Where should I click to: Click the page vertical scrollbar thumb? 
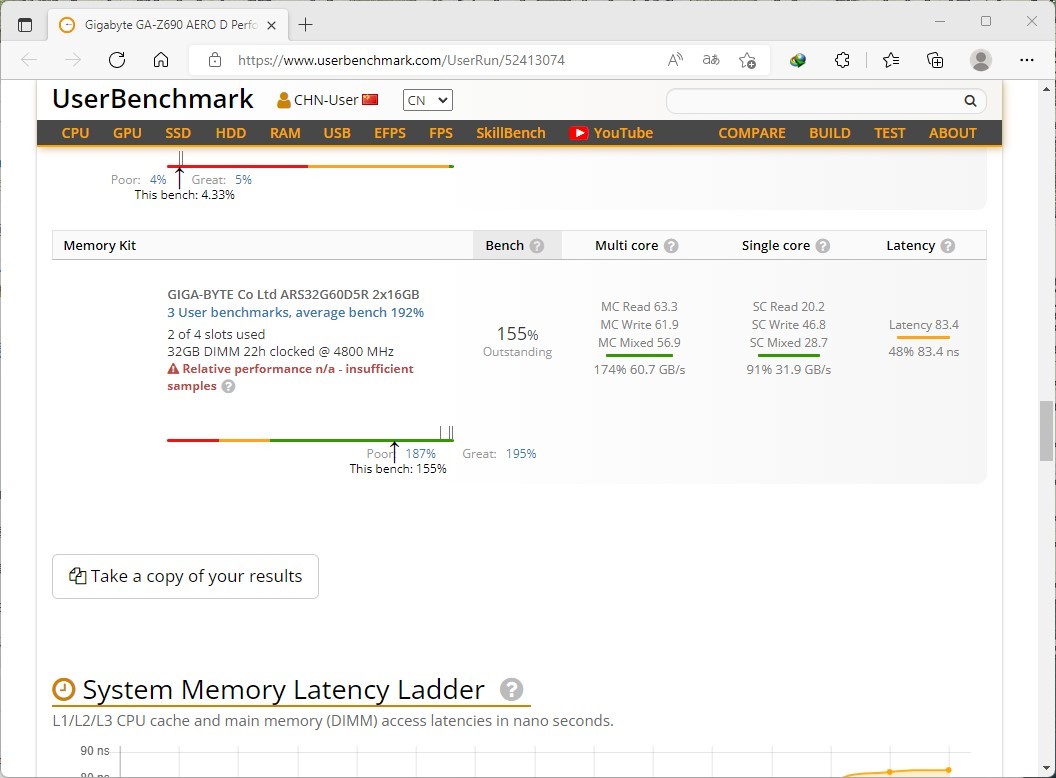[1046, 430]
